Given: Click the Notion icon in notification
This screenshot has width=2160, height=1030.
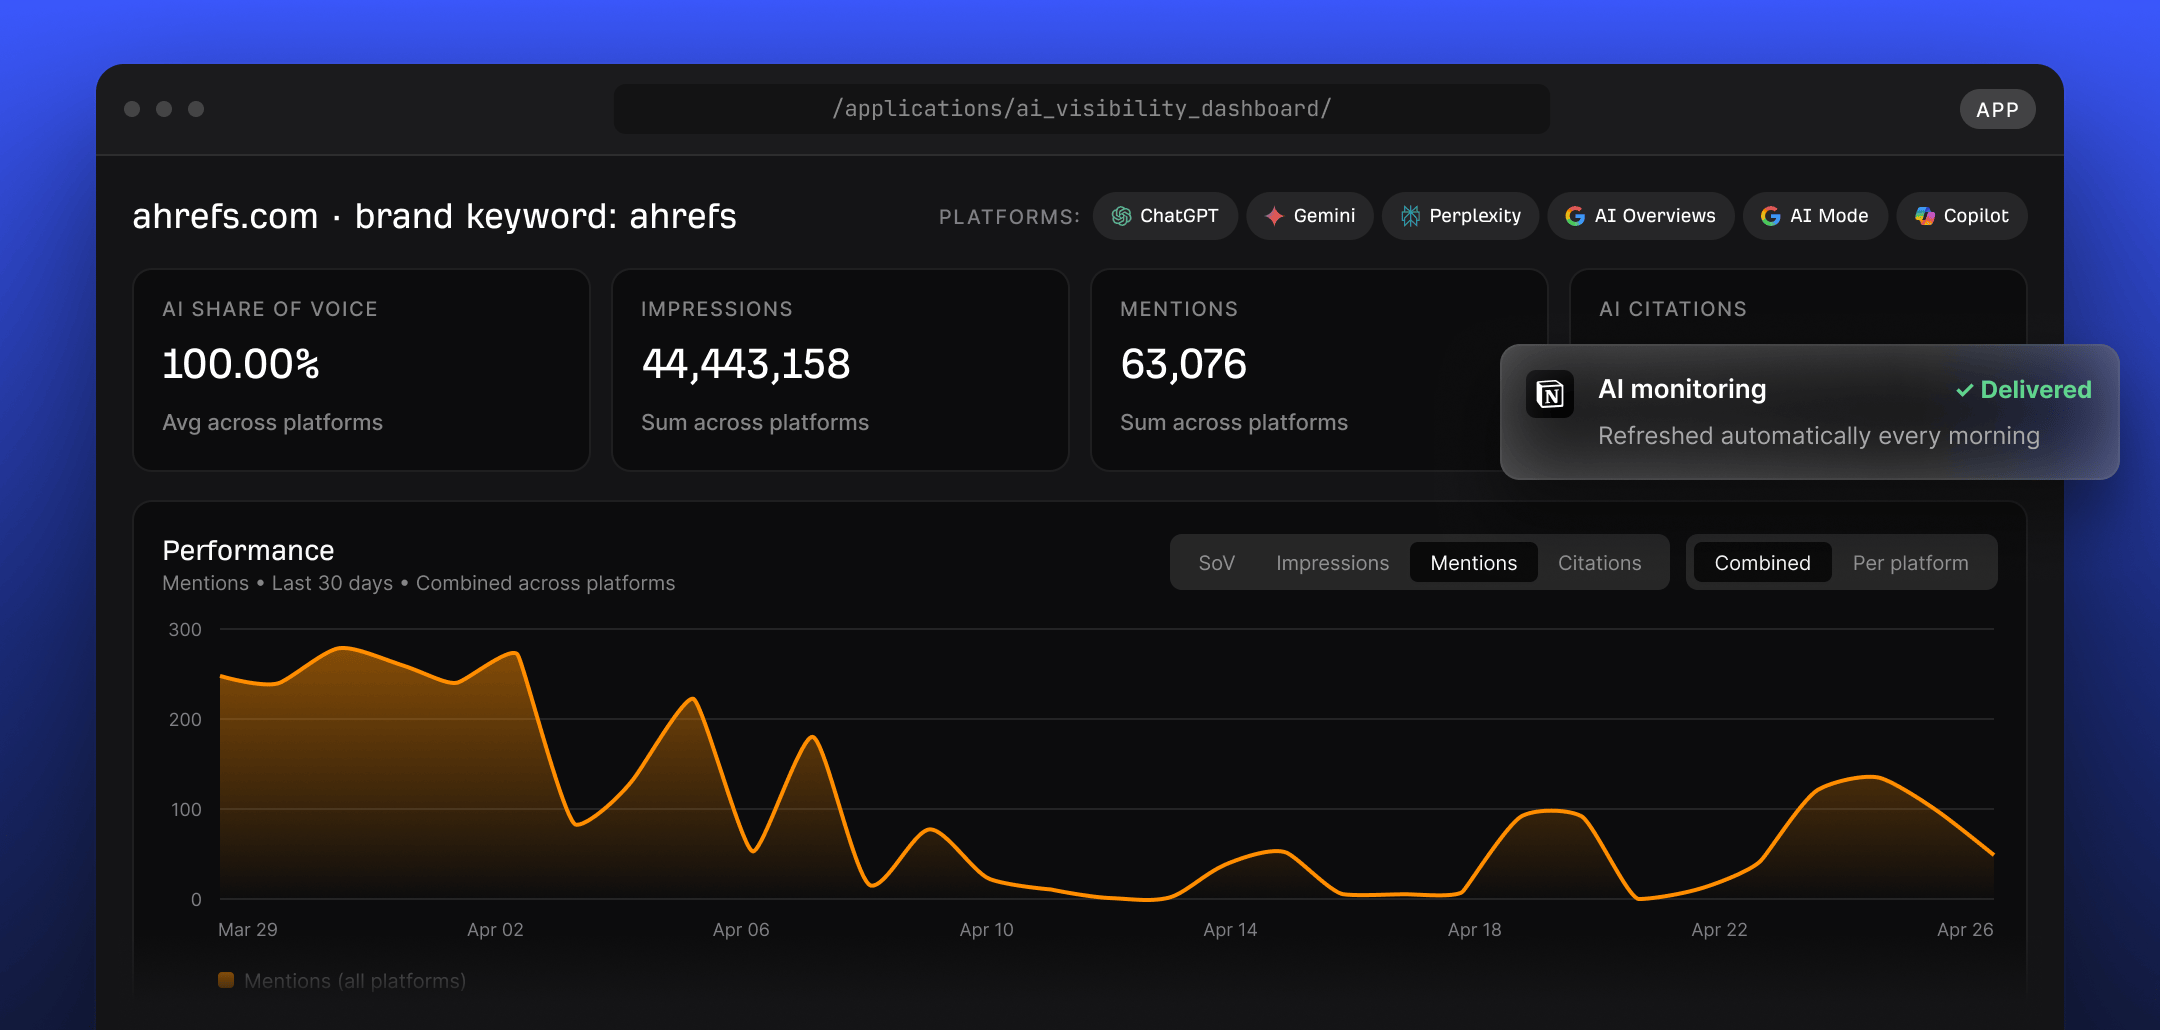Looking at the screenshot, I should point(1550,394).
